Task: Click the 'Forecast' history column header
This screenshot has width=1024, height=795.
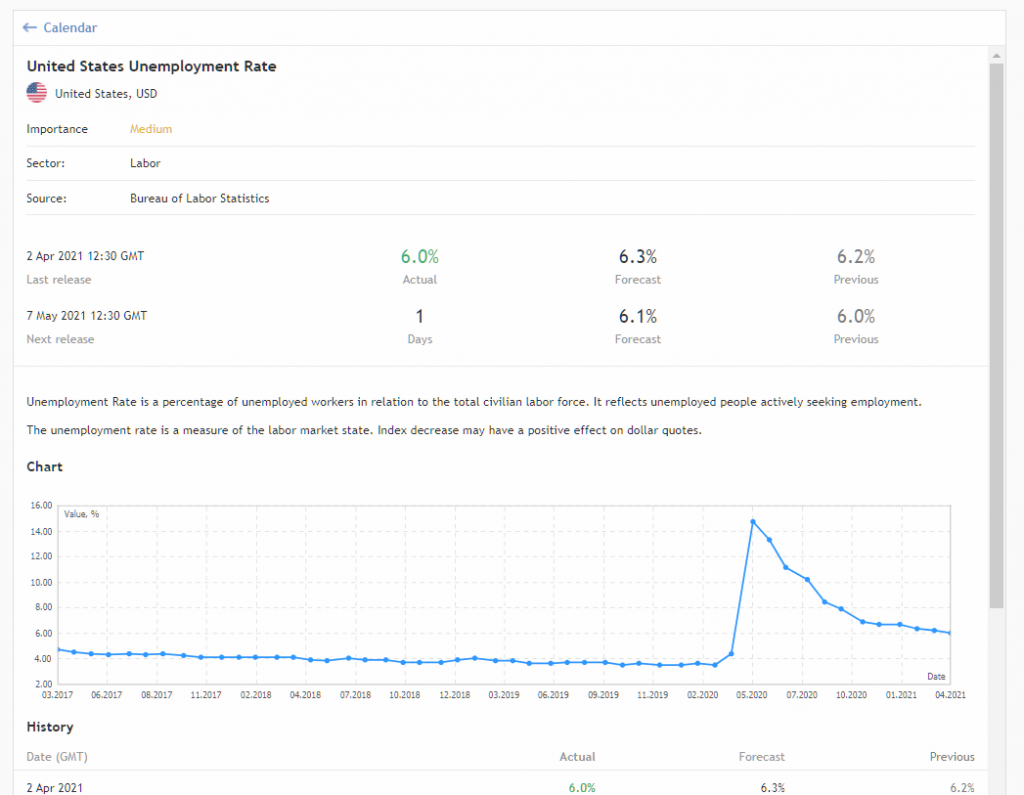Action: pyautogui.click(x=761, y=756)
